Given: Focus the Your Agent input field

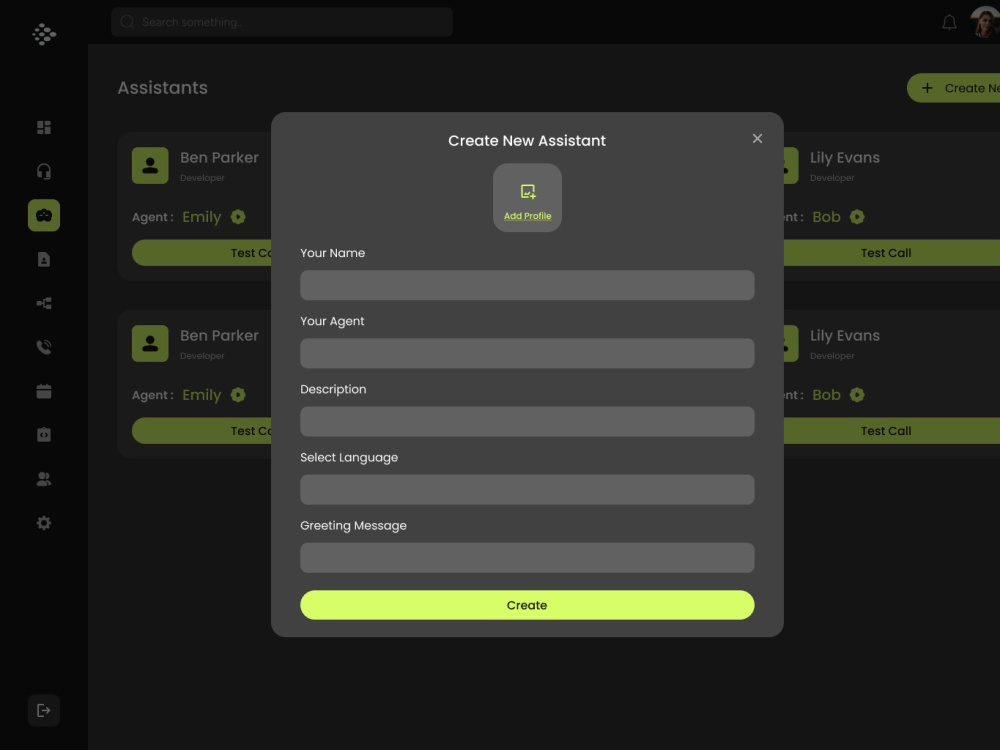Looking at the screenshot, I should coord(527,353).
